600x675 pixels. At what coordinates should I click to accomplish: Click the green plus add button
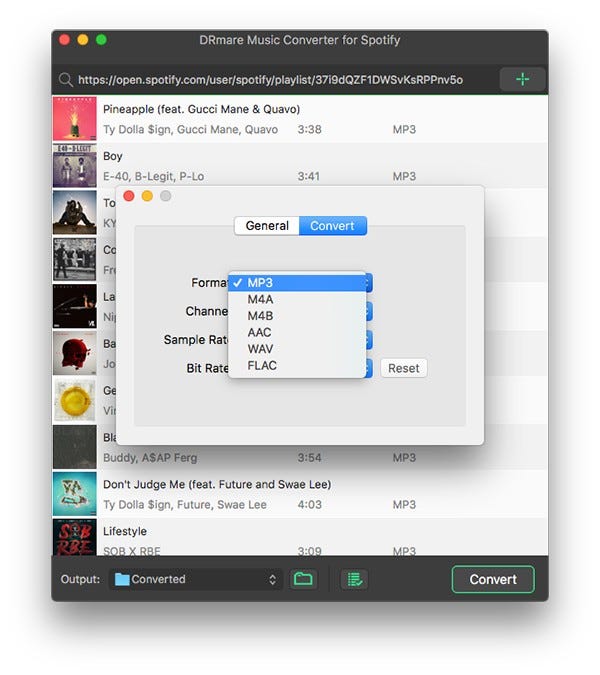coord(522,79)
